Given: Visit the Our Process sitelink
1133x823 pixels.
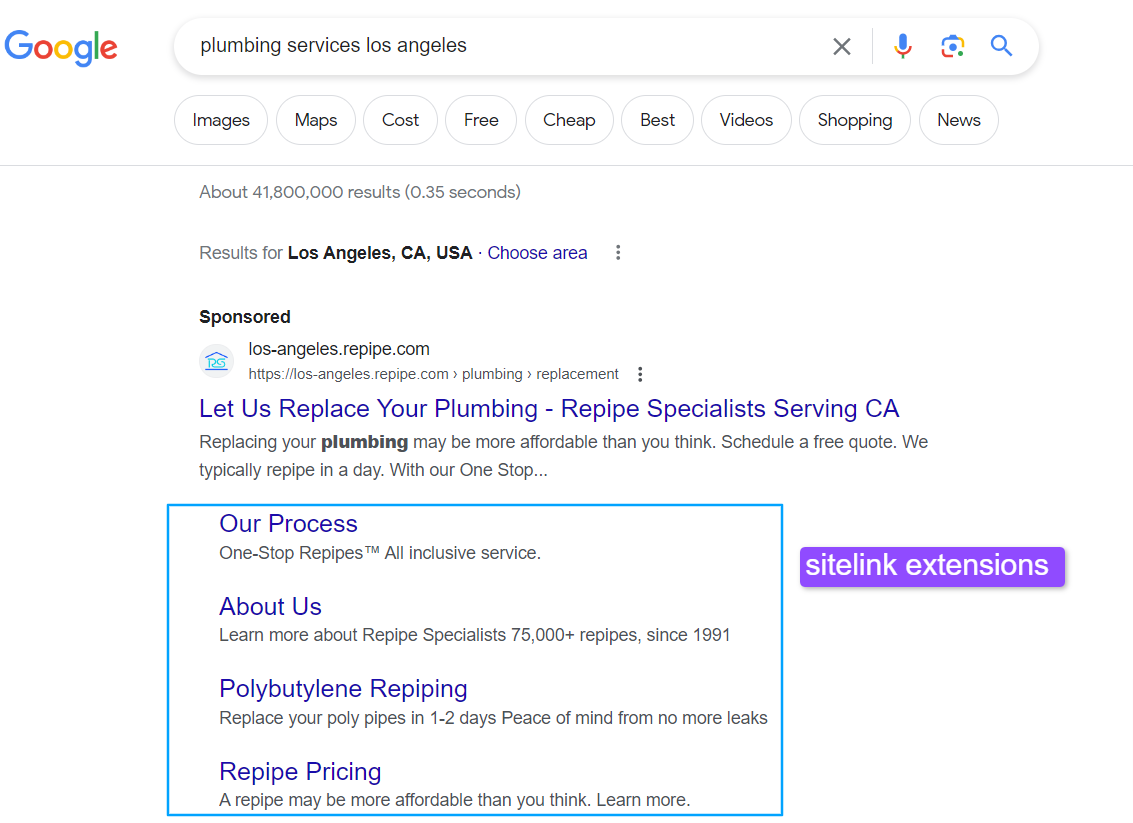Looking at the screenshot, I should pos(288,524).
